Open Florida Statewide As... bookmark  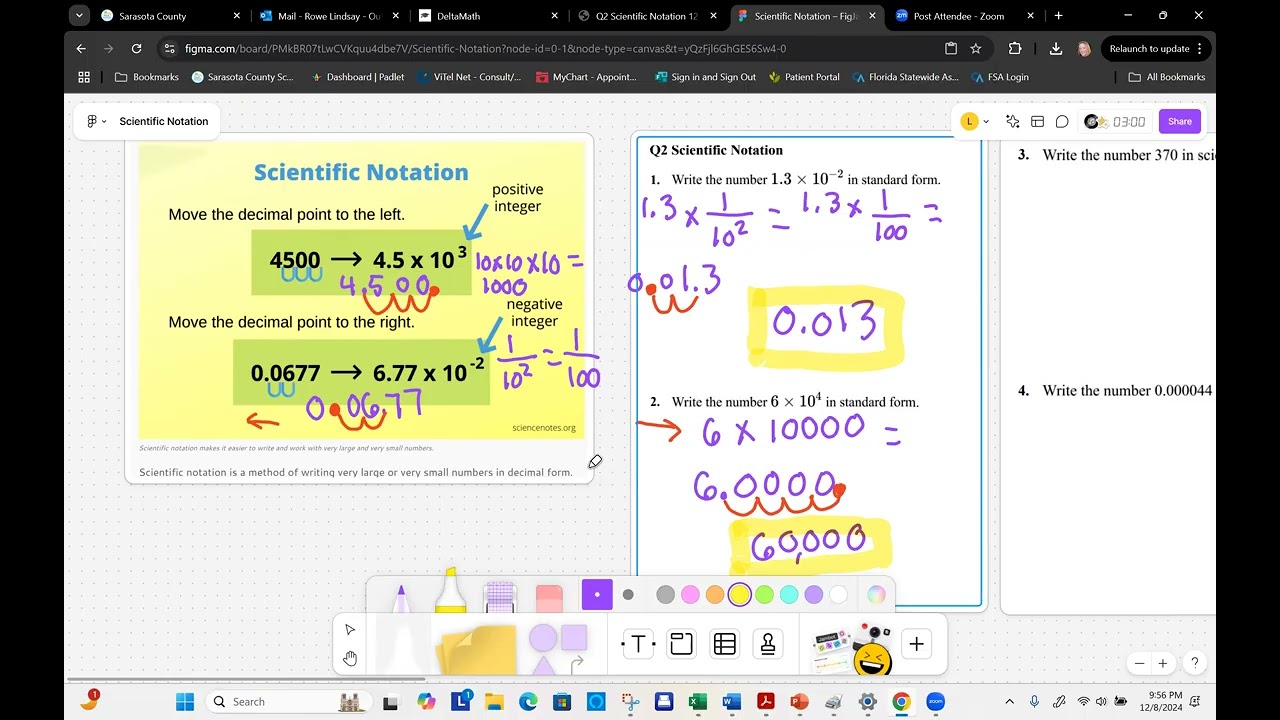tap(905, 77)
